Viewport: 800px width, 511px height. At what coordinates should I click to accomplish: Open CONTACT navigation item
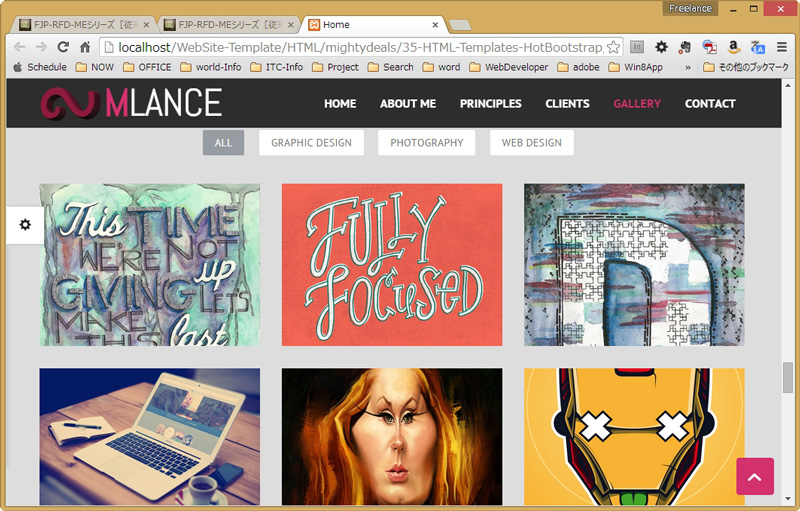[x=710, y=104]
